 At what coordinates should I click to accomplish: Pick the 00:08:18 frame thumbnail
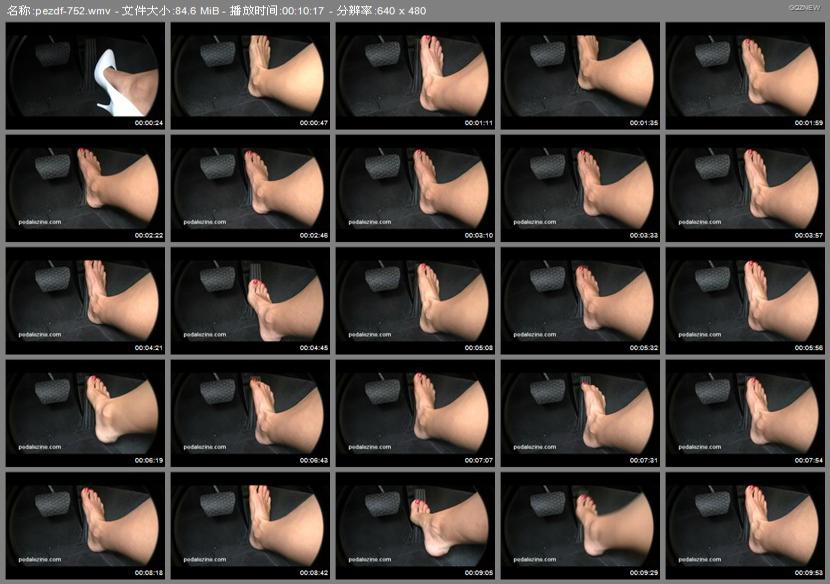click(x=85, y=526)
